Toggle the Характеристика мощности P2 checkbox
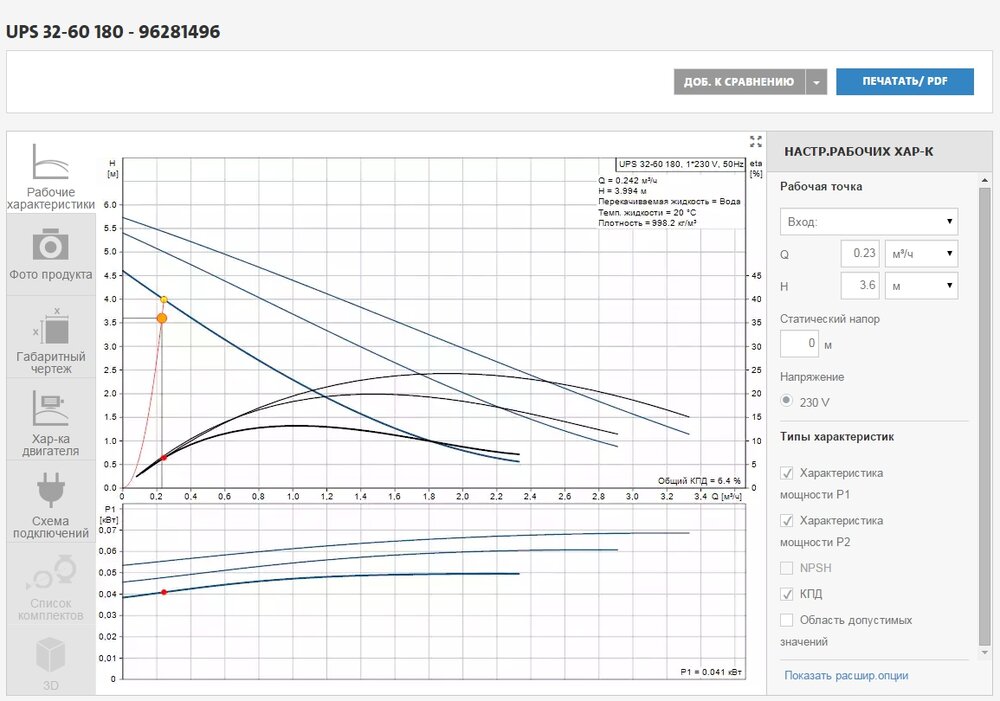This screenshot has width=1000, height=701. (x=787, y=521)
